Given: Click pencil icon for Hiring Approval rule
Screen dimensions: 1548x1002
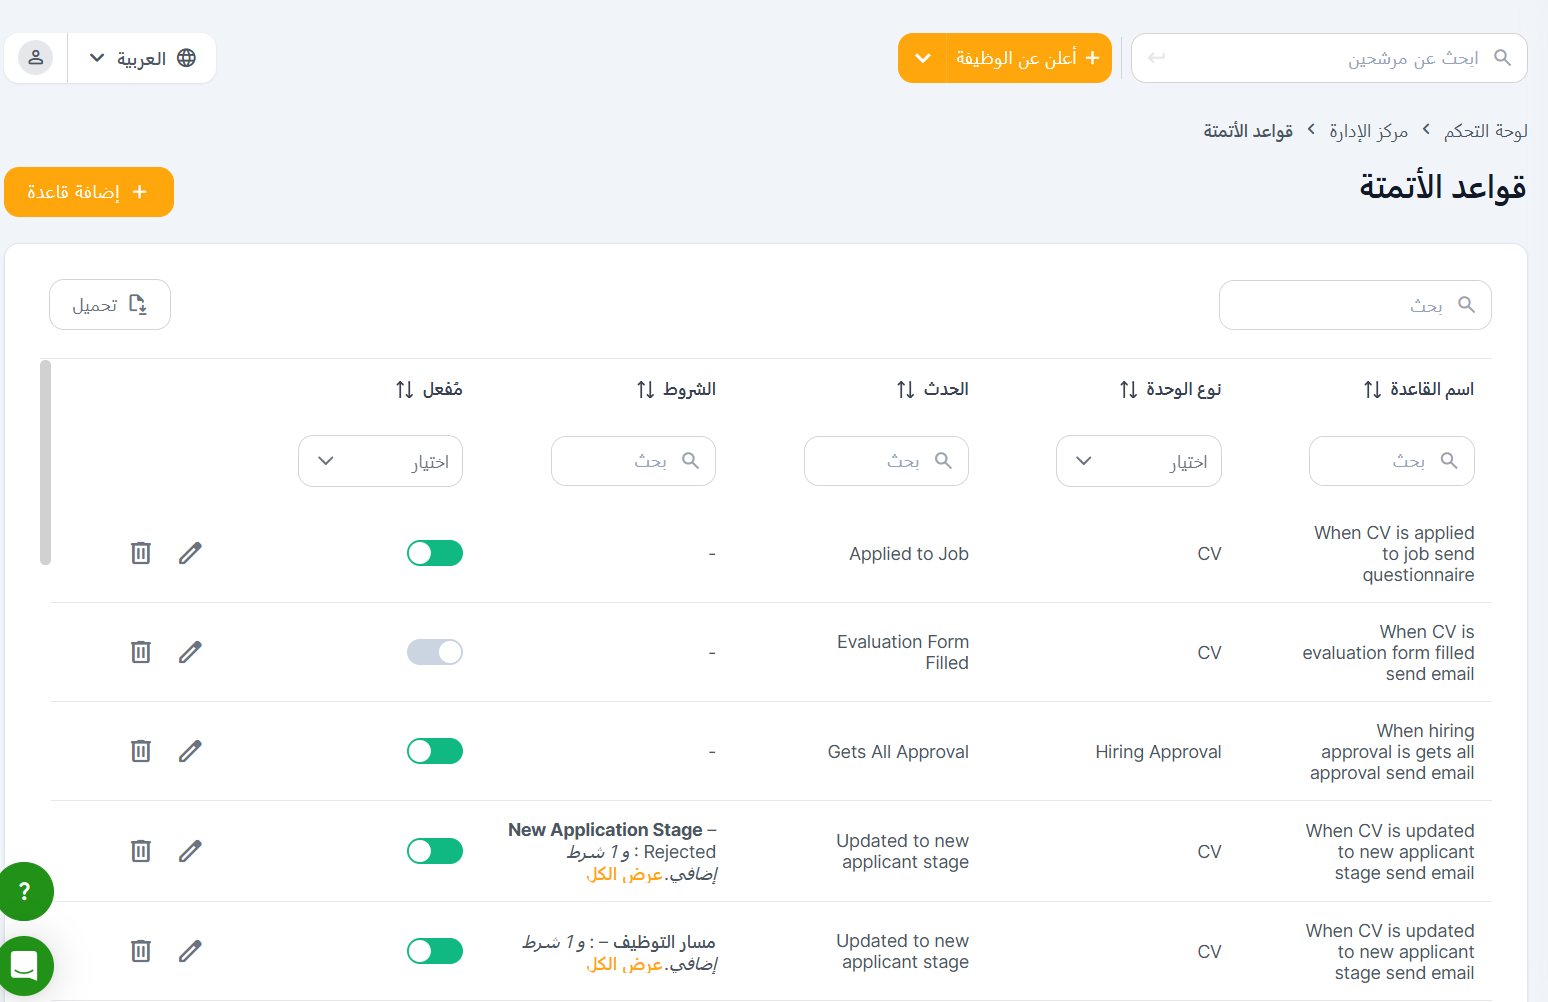Looking at the screenshot, I should click(190, 751).
